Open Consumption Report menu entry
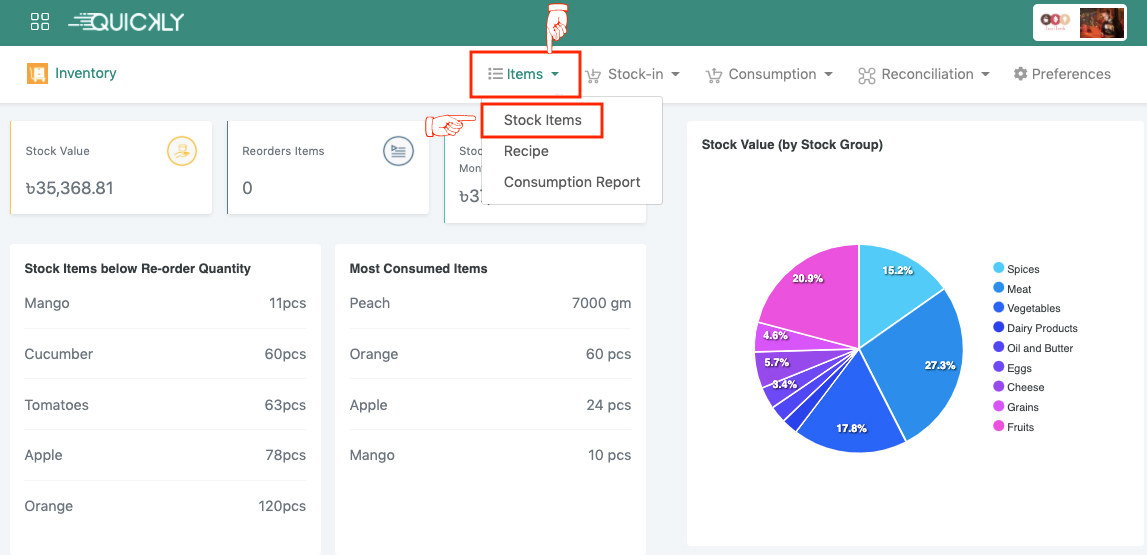The image size is (1147, 555). [572, 182]
